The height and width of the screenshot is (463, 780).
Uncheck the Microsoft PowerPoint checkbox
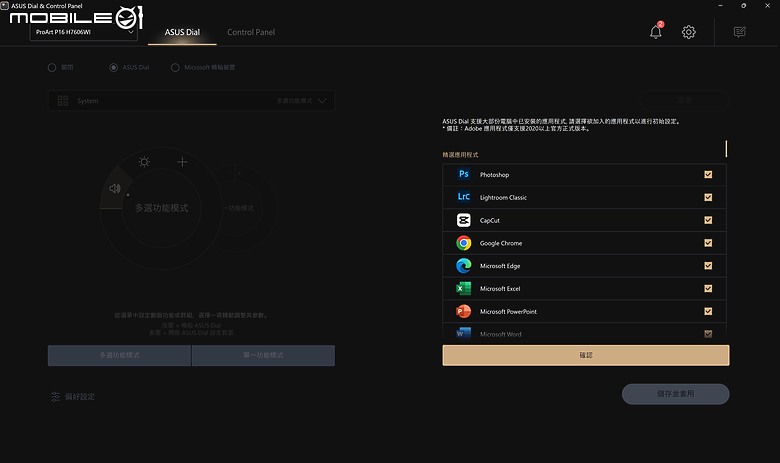pyautogui.click(x=708, y=311)
